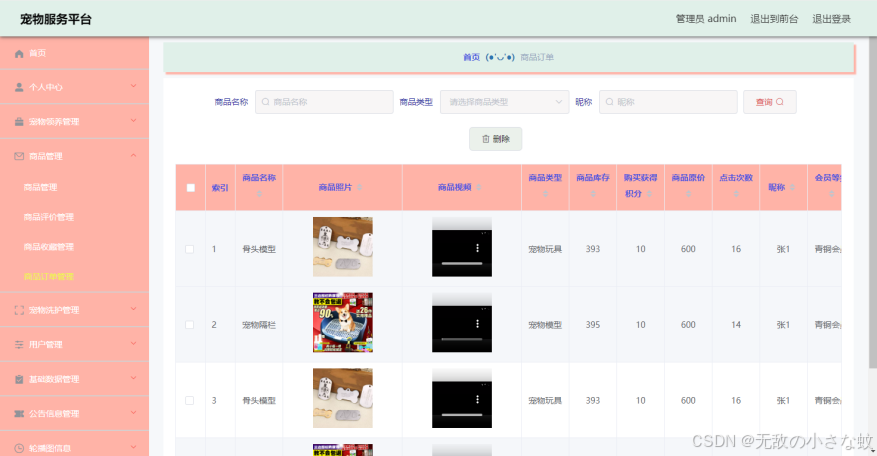Screen dimensions: 877x456
Task: Click 退出到前台 in the top bar
Action: point(774,19)
